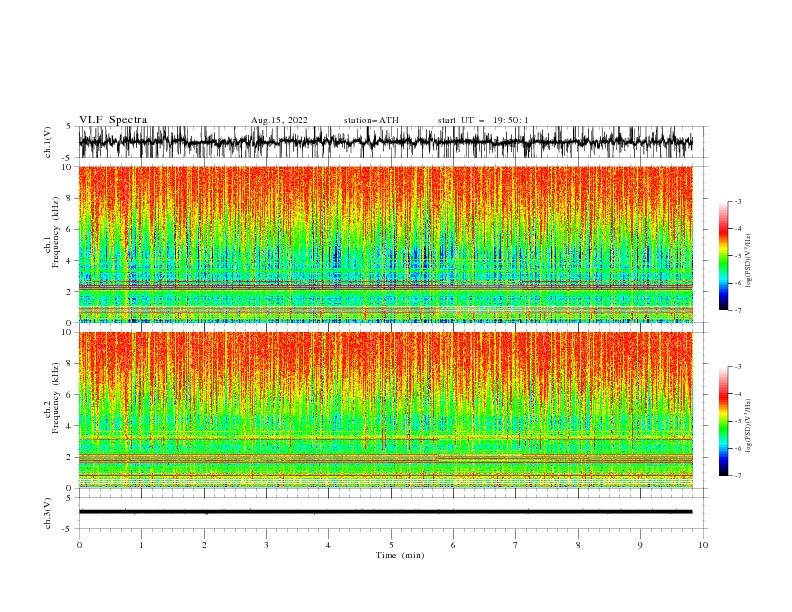Click time axis tick label "6"
Screen dimensions: 792x612
(453, 545)
